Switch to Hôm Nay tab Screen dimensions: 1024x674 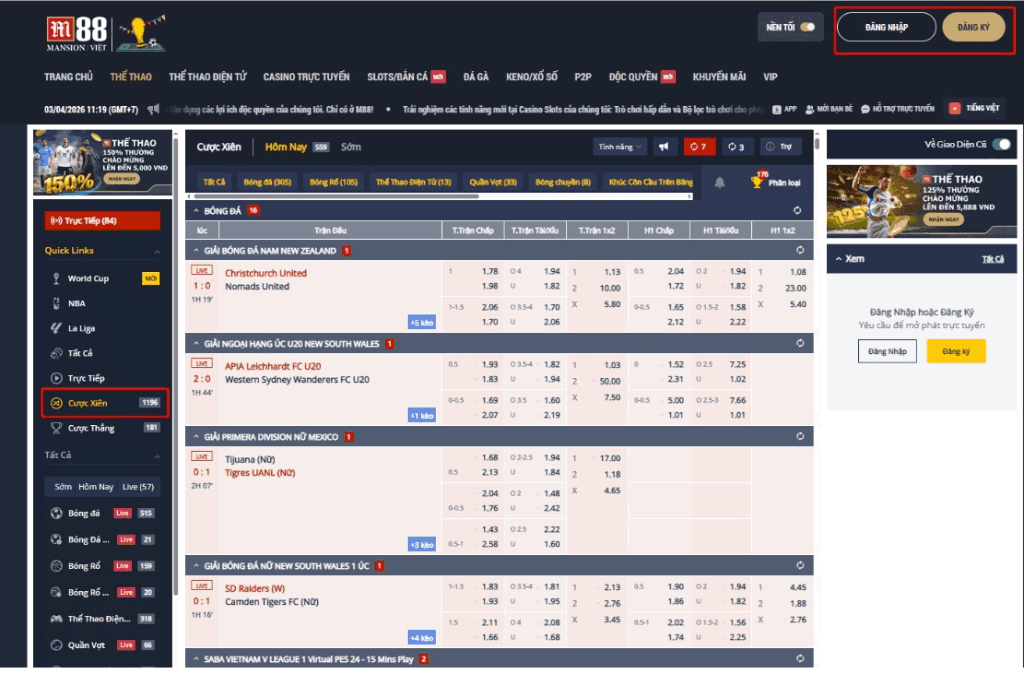point(285,147)
